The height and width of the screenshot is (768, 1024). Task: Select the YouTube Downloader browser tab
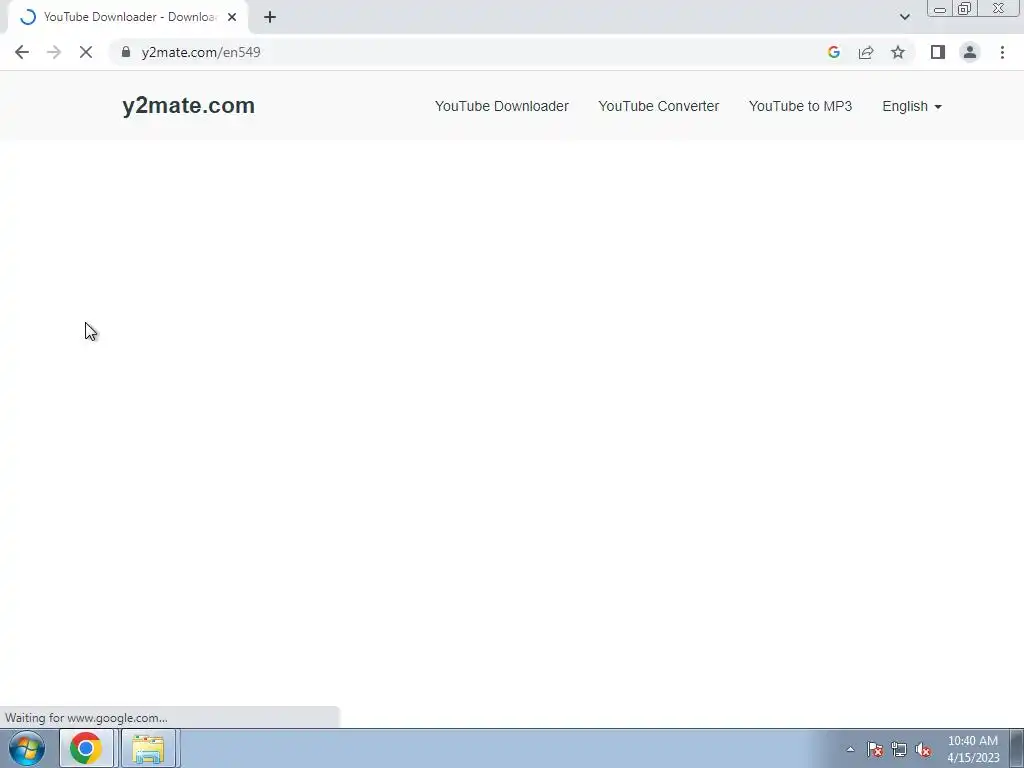coord(128,17)
